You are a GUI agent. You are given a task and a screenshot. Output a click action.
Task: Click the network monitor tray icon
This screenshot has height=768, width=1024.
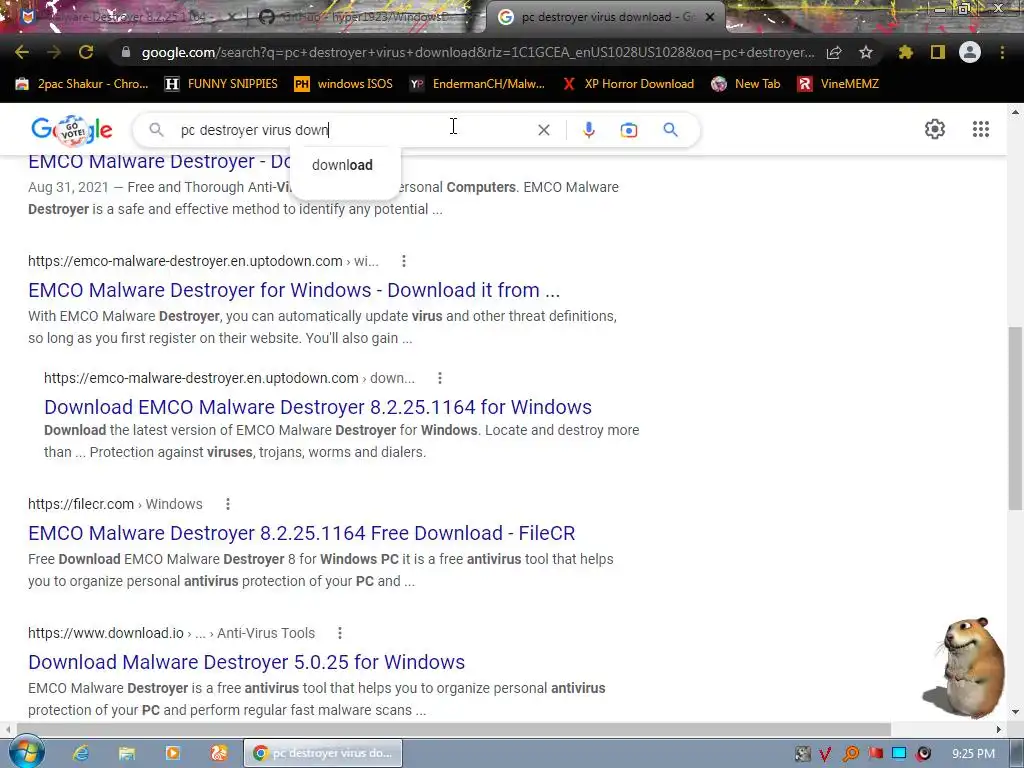tap(899, 754)
